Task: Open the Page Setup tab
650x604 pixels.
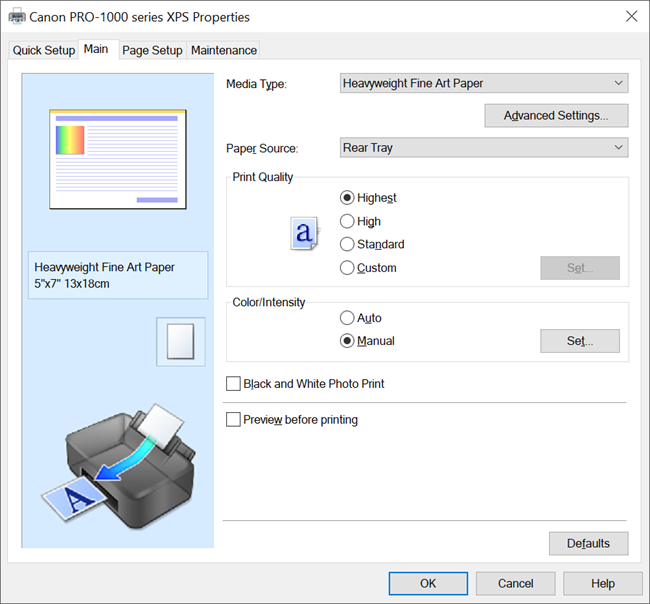Action: (152, 50)
